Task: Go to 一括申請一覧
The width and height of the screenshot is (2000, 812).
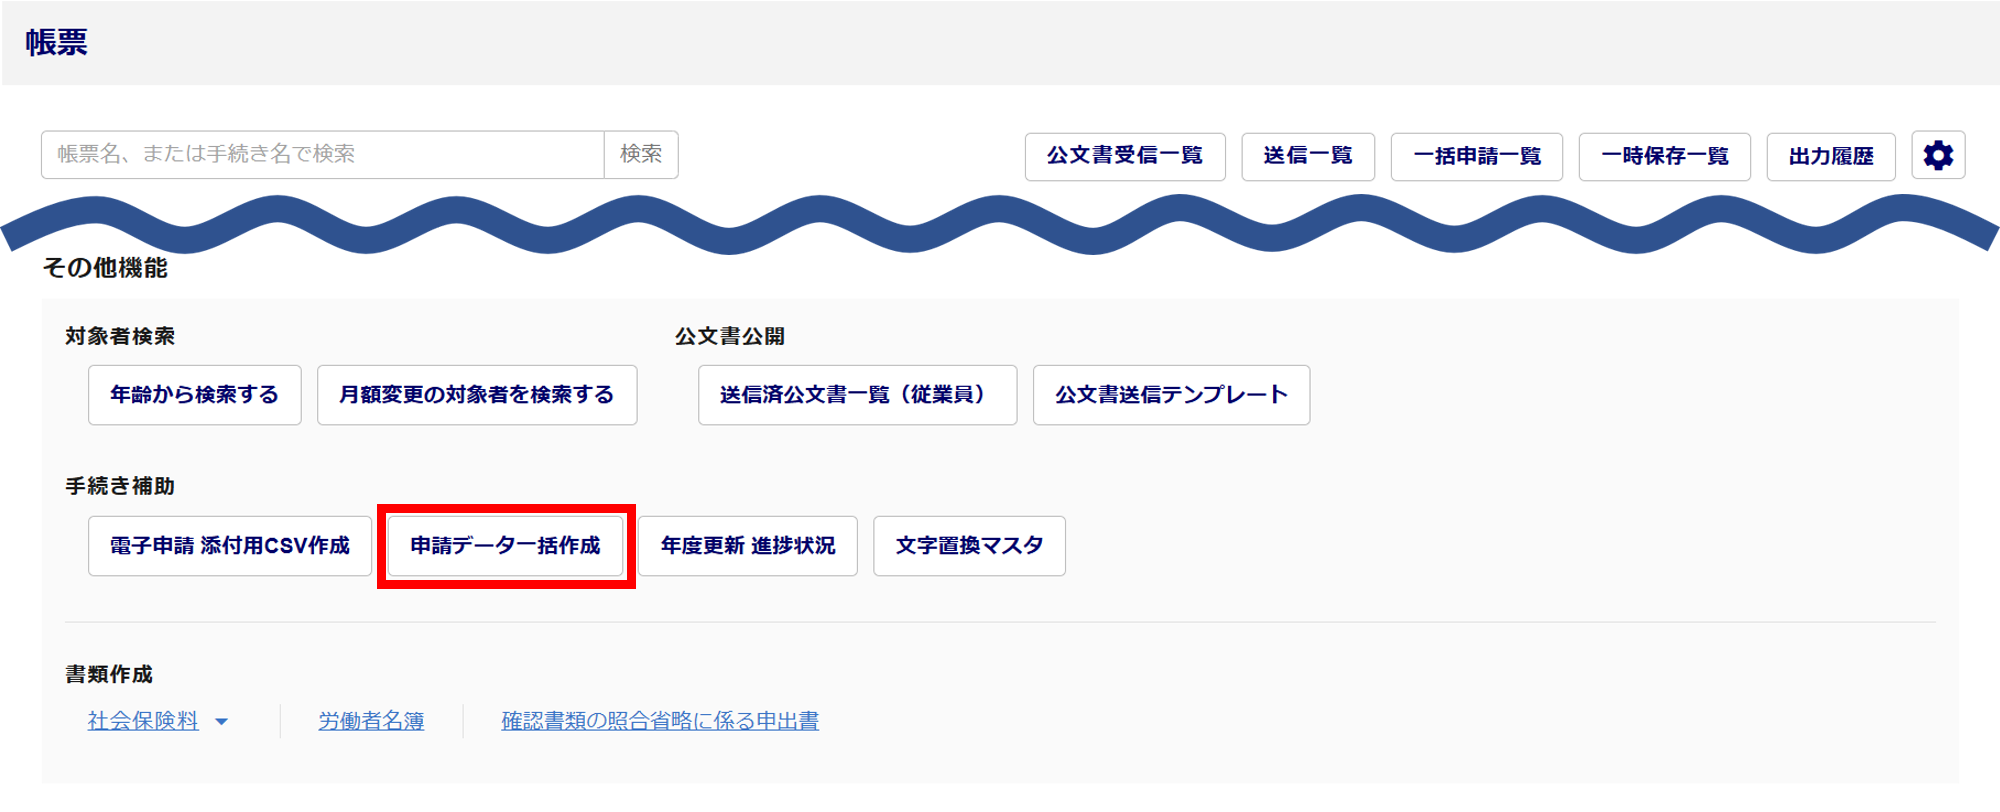Action: 1476,156
